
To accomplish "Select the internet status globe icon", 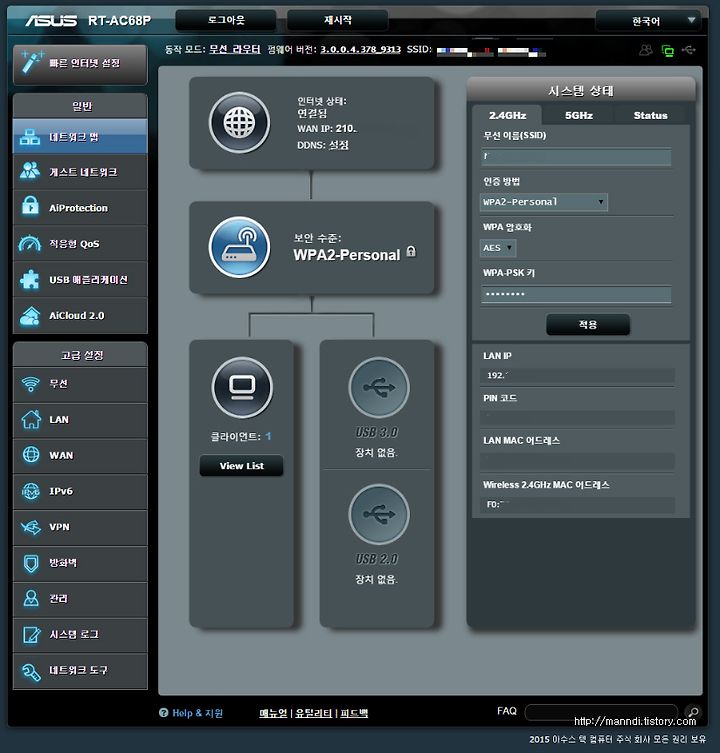I will click(x=239, y=122).
